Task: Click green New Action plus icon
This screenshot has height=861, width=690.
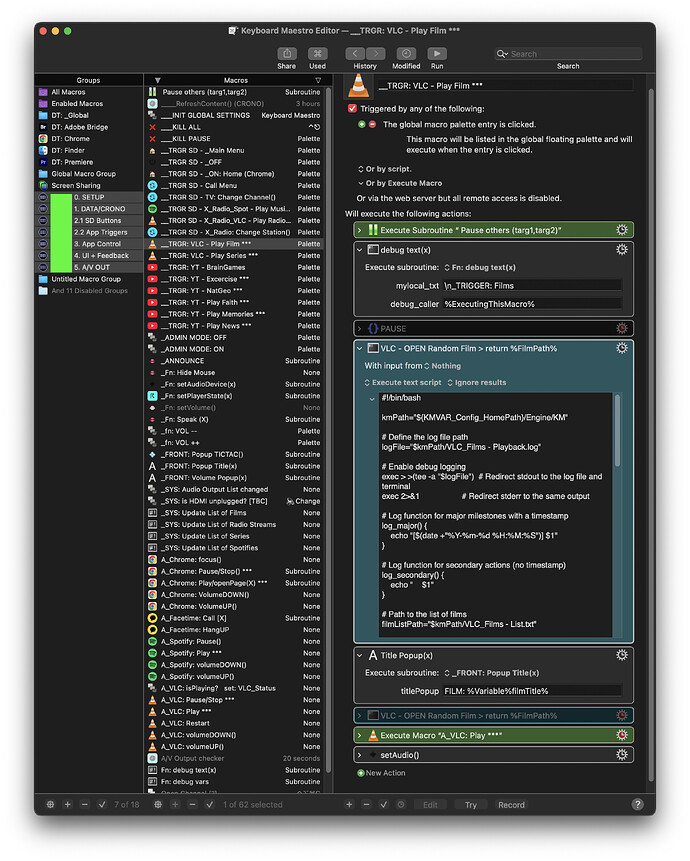Action: (361, 773)
